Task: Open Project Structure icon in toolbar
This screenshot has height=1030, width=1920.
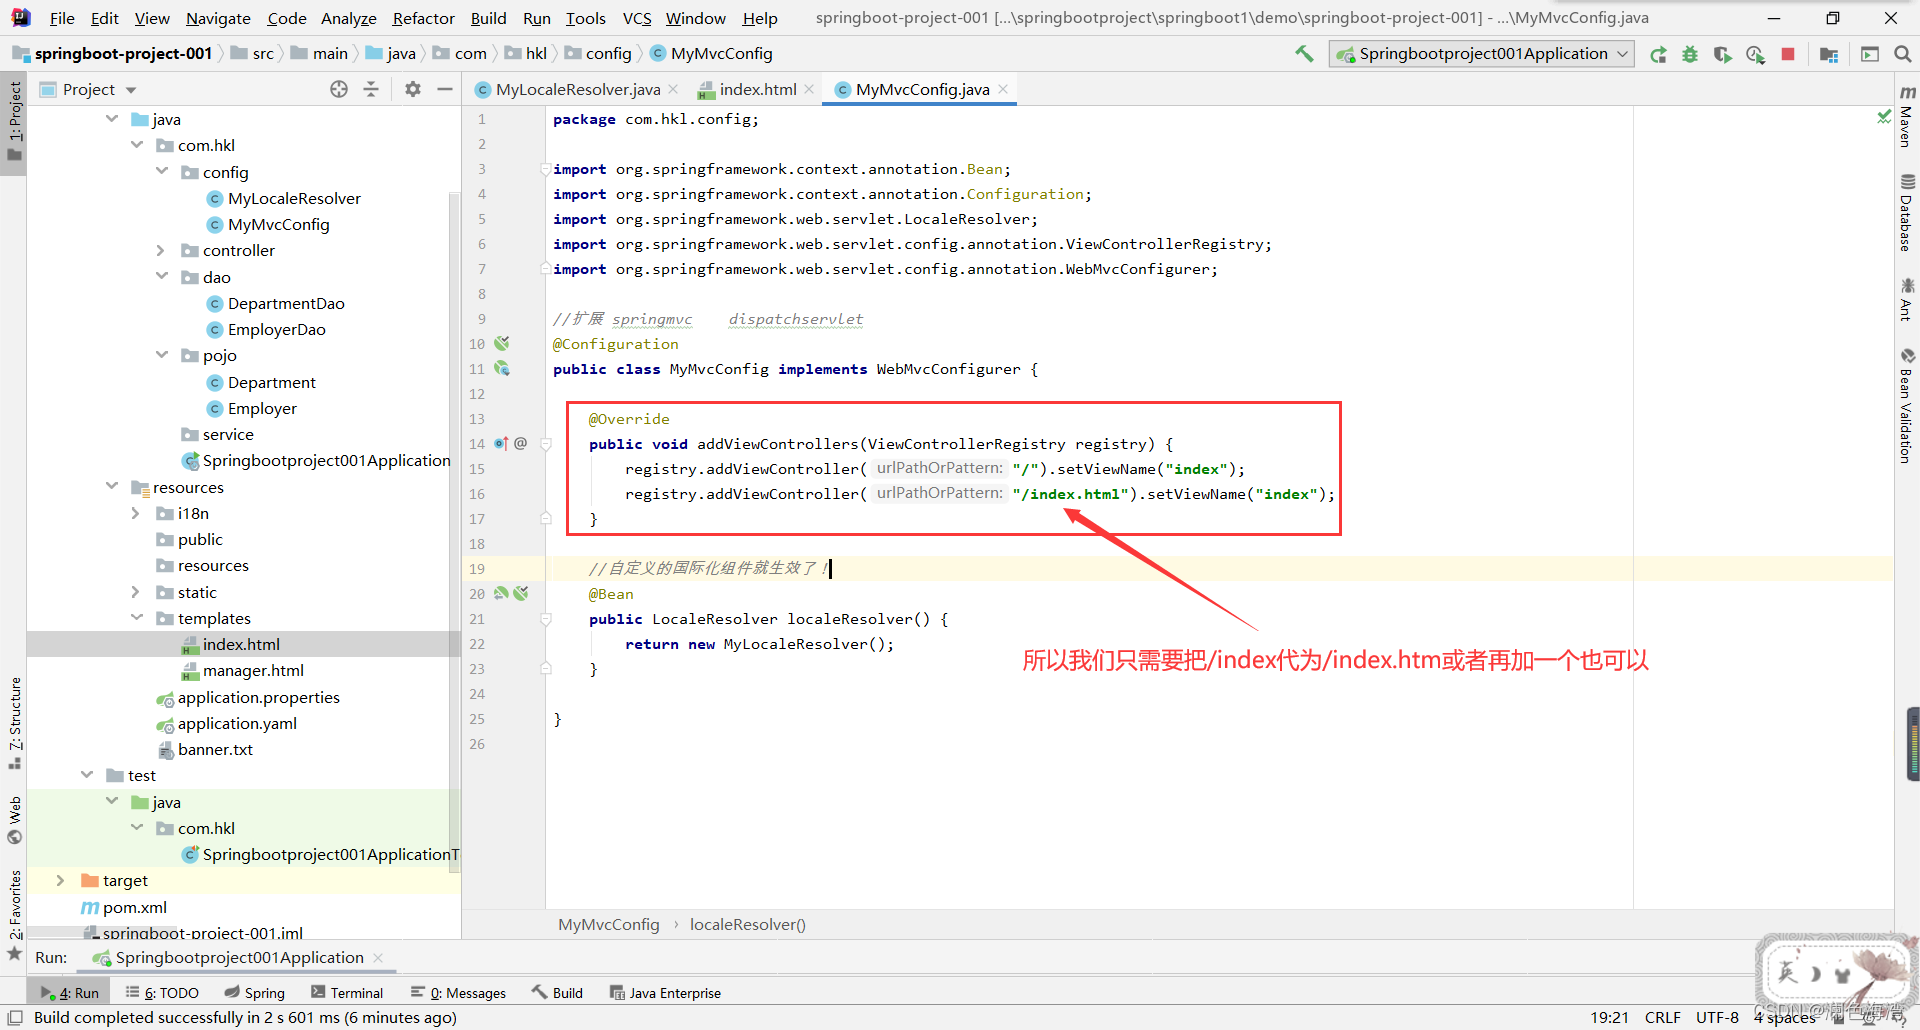Action: pos(1829,55)
